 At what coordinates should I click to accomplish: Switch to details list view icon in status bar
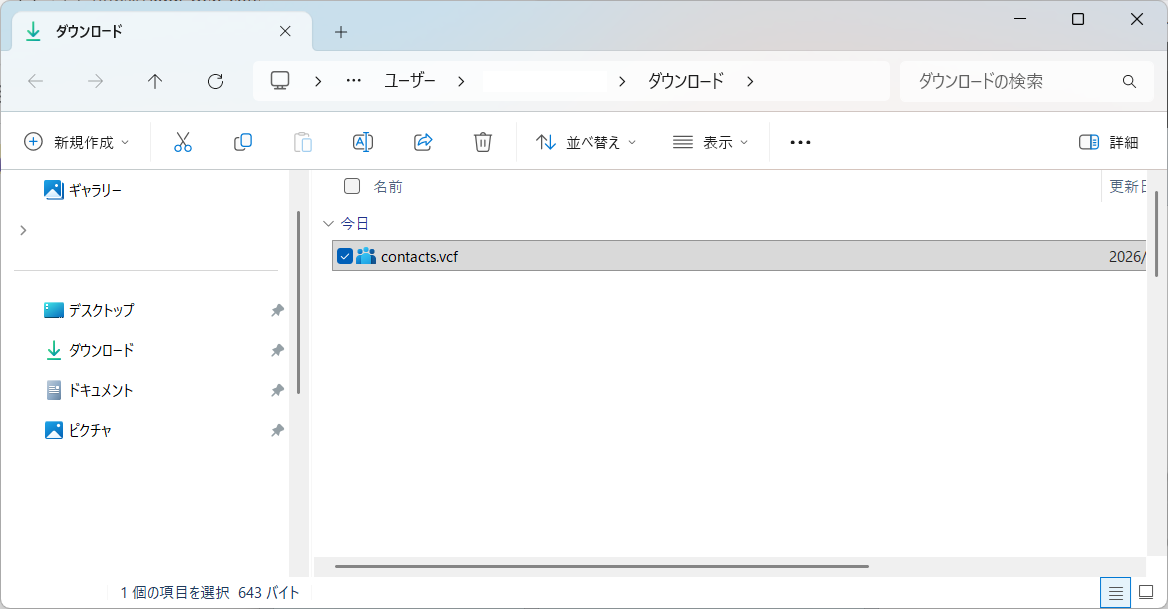1115,593
